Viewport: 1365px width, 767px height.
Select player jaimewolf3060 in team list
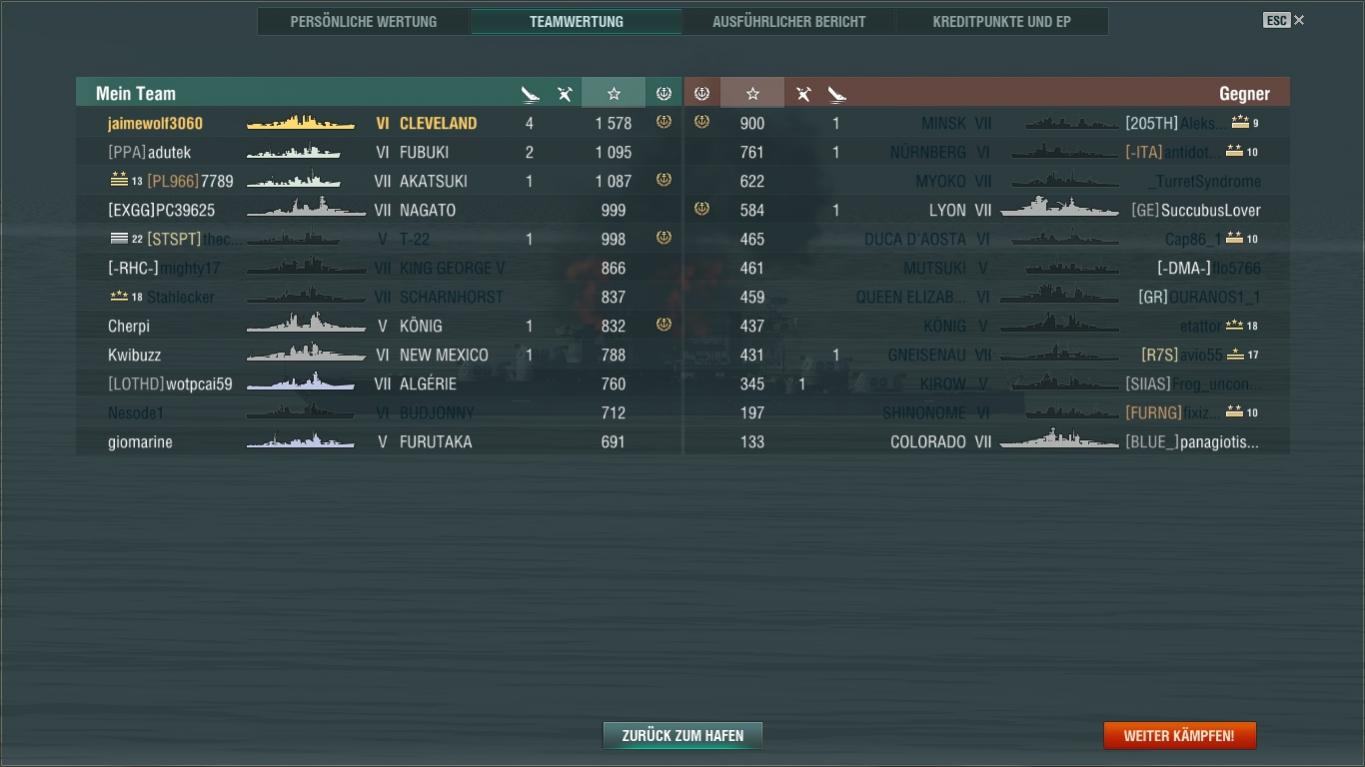point(155,123)
